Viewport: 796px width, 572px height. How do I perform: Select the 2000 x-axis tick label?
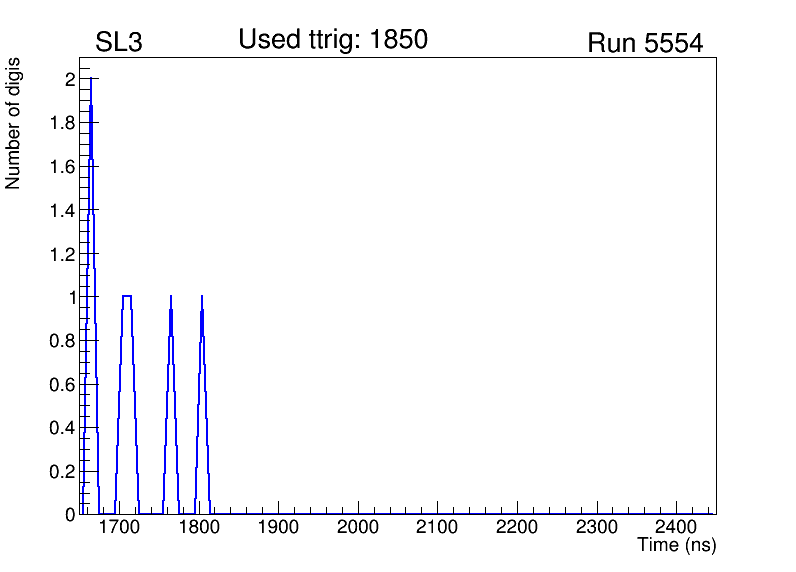coord(357,527)
